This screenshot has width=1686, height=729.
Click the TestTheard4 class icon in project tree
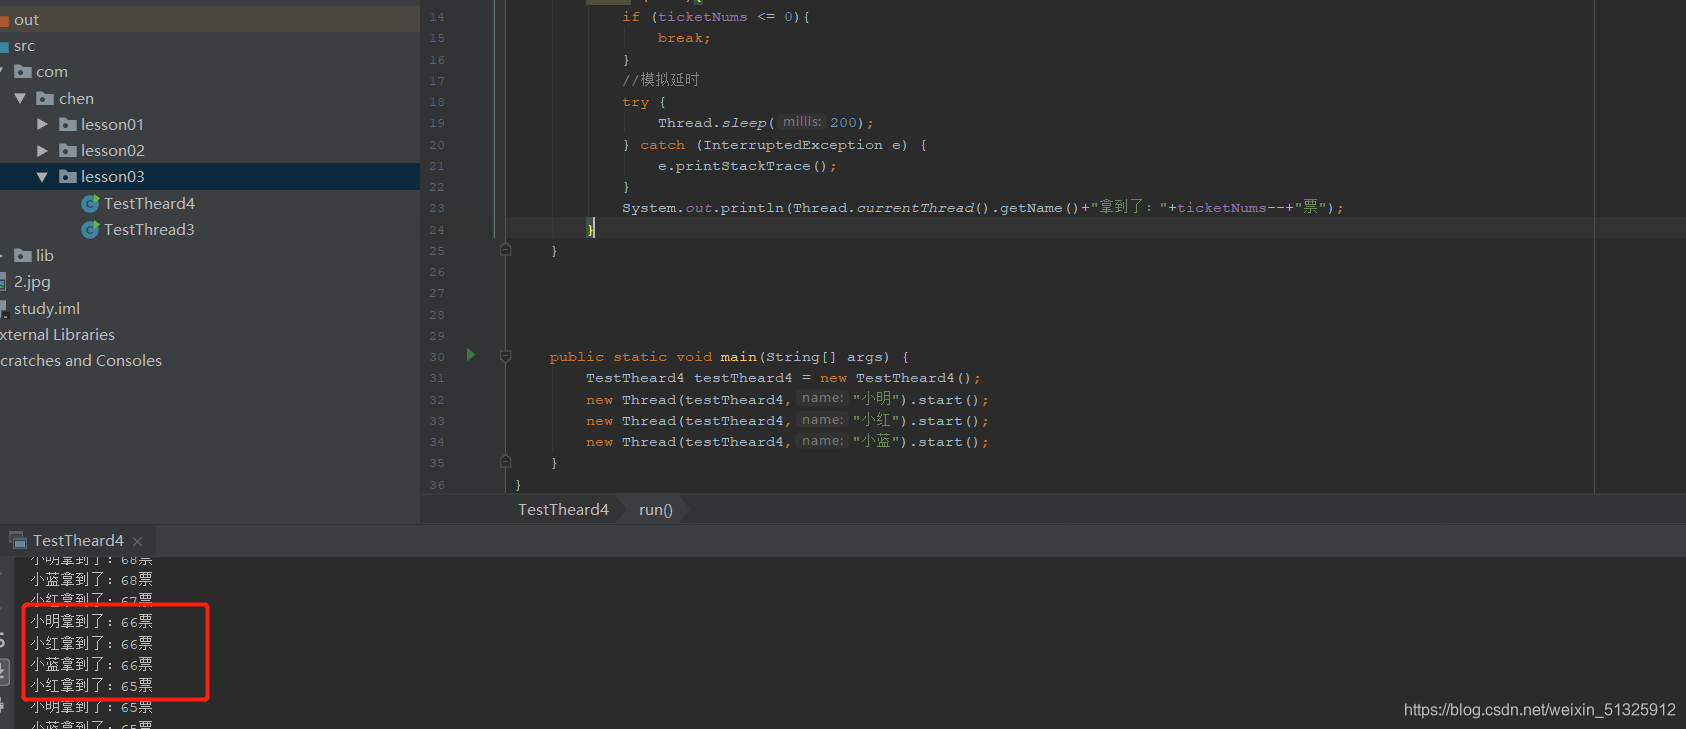90,204
